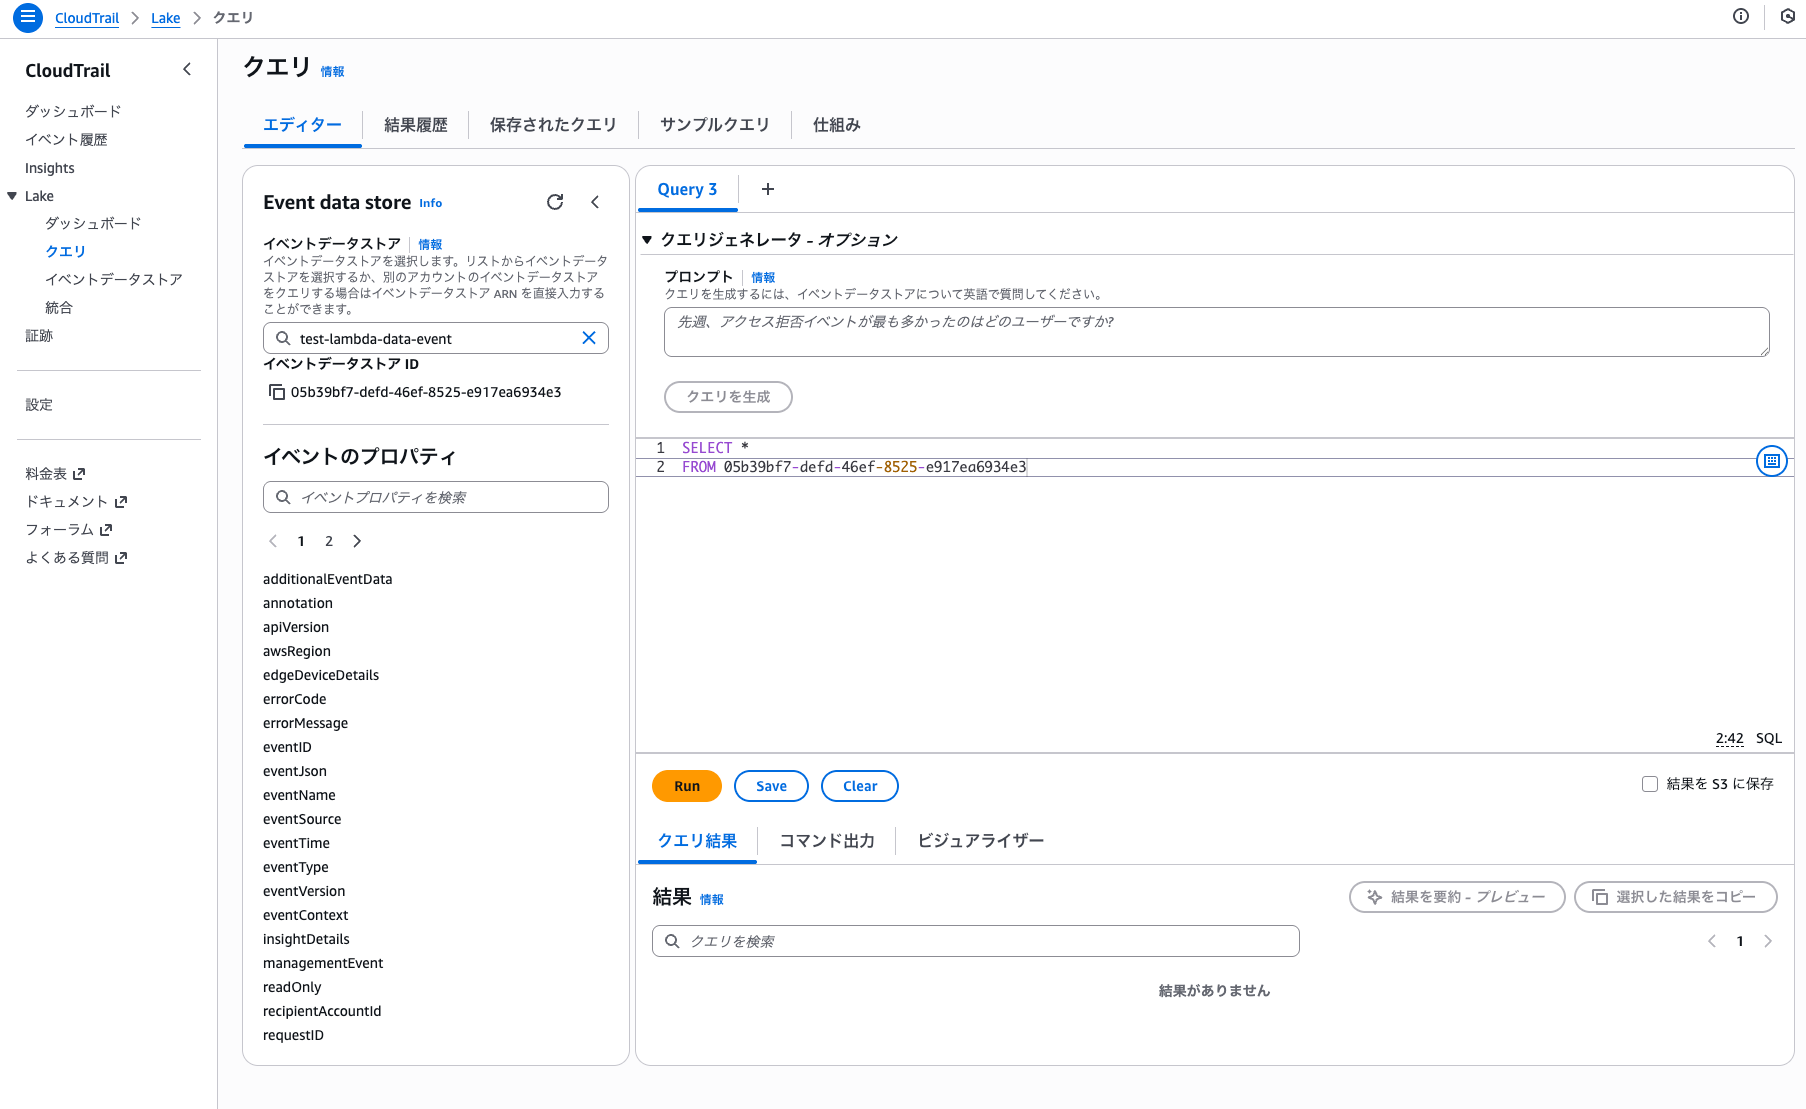The image size is (1806, 1109).
Task: Clear the selected event data store
Action: (589, 338)
